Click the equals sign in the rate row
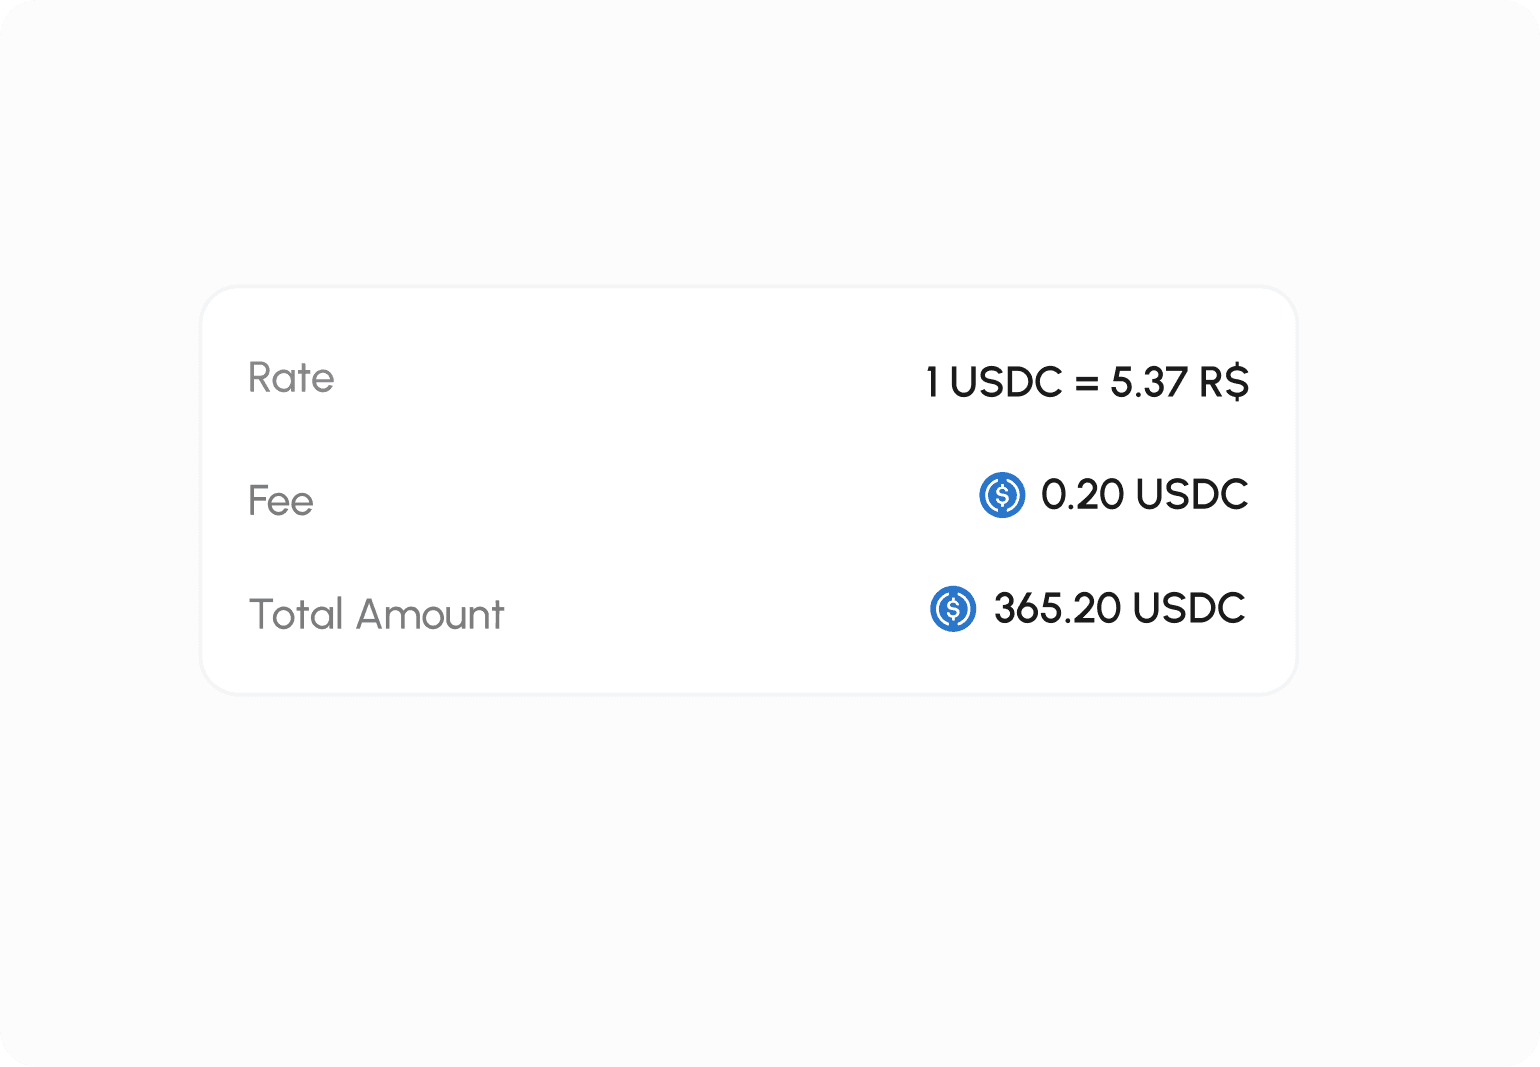 [1087, 383]
